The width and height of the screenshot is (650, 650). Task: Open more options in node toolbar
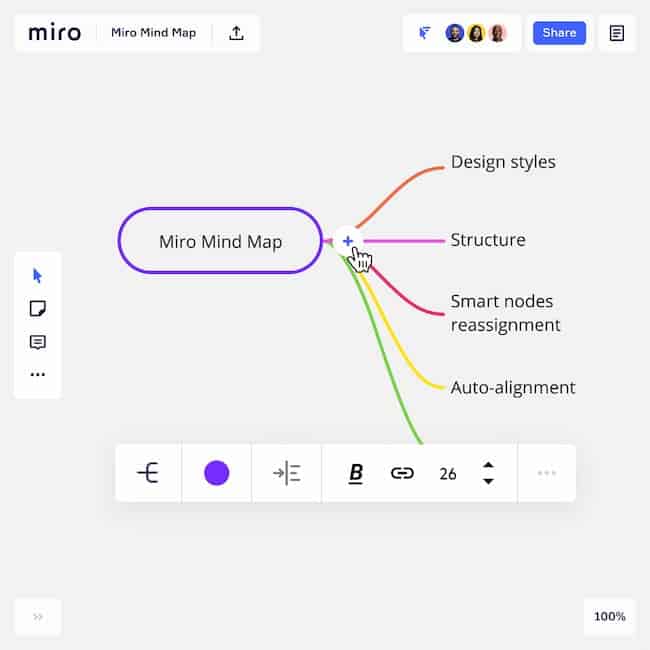(x=547, y=473)
